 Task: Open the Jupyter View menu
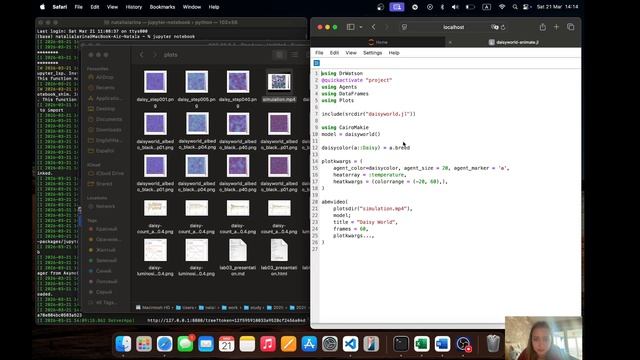click(x=351, y=53)
